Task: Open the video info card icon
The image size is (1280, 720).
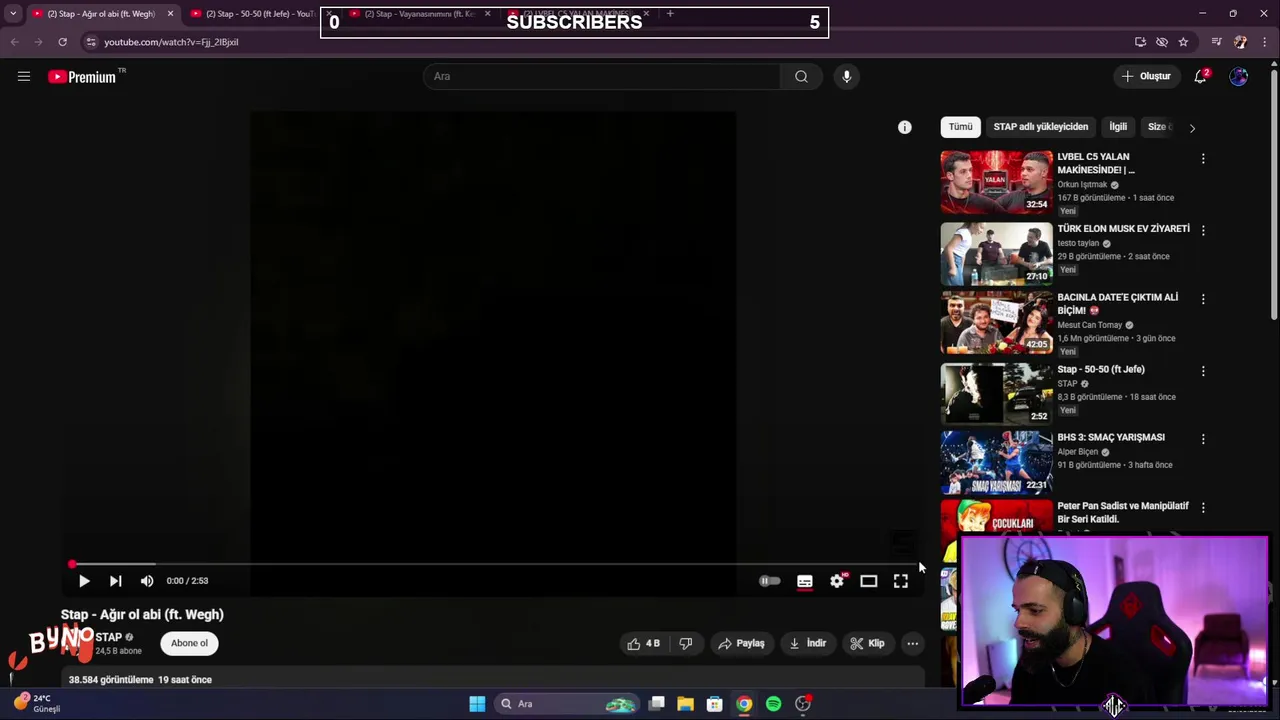Action: (905, 127)
